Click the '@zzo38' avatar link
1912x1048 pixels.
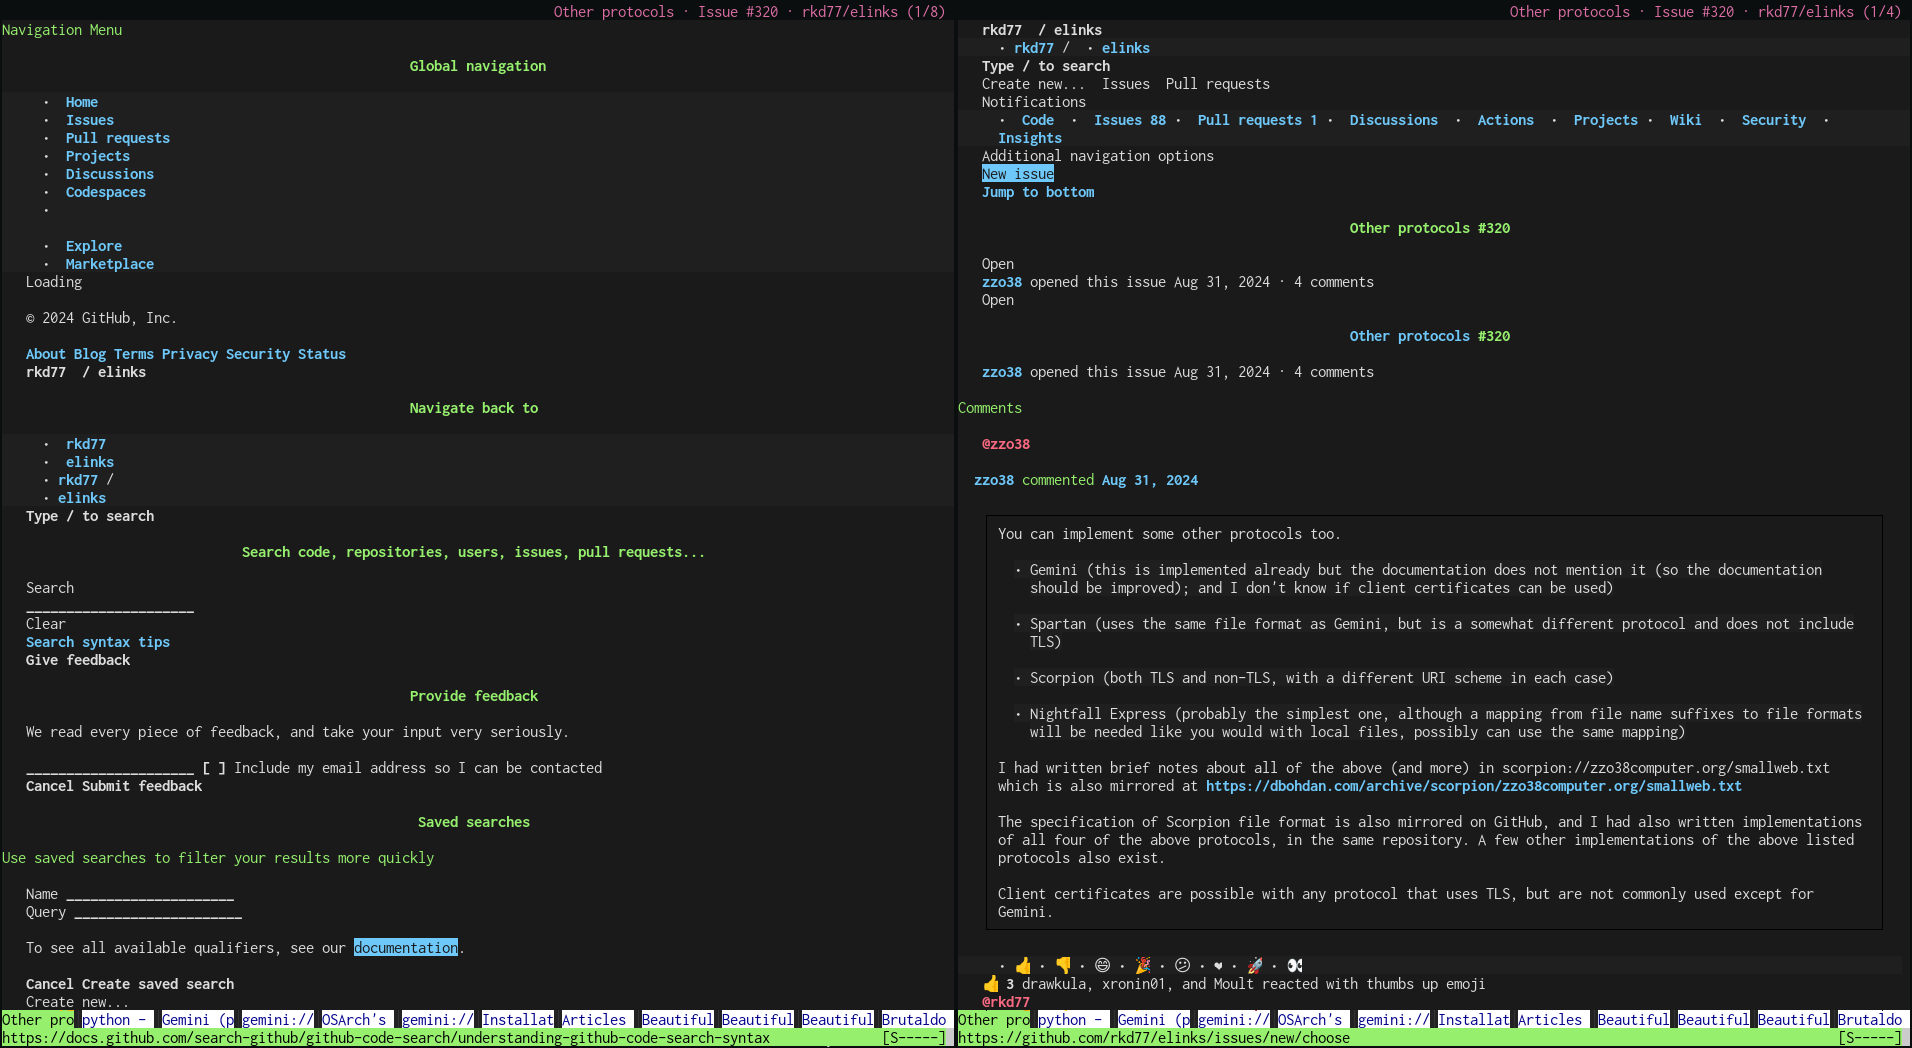(1006, 444)
